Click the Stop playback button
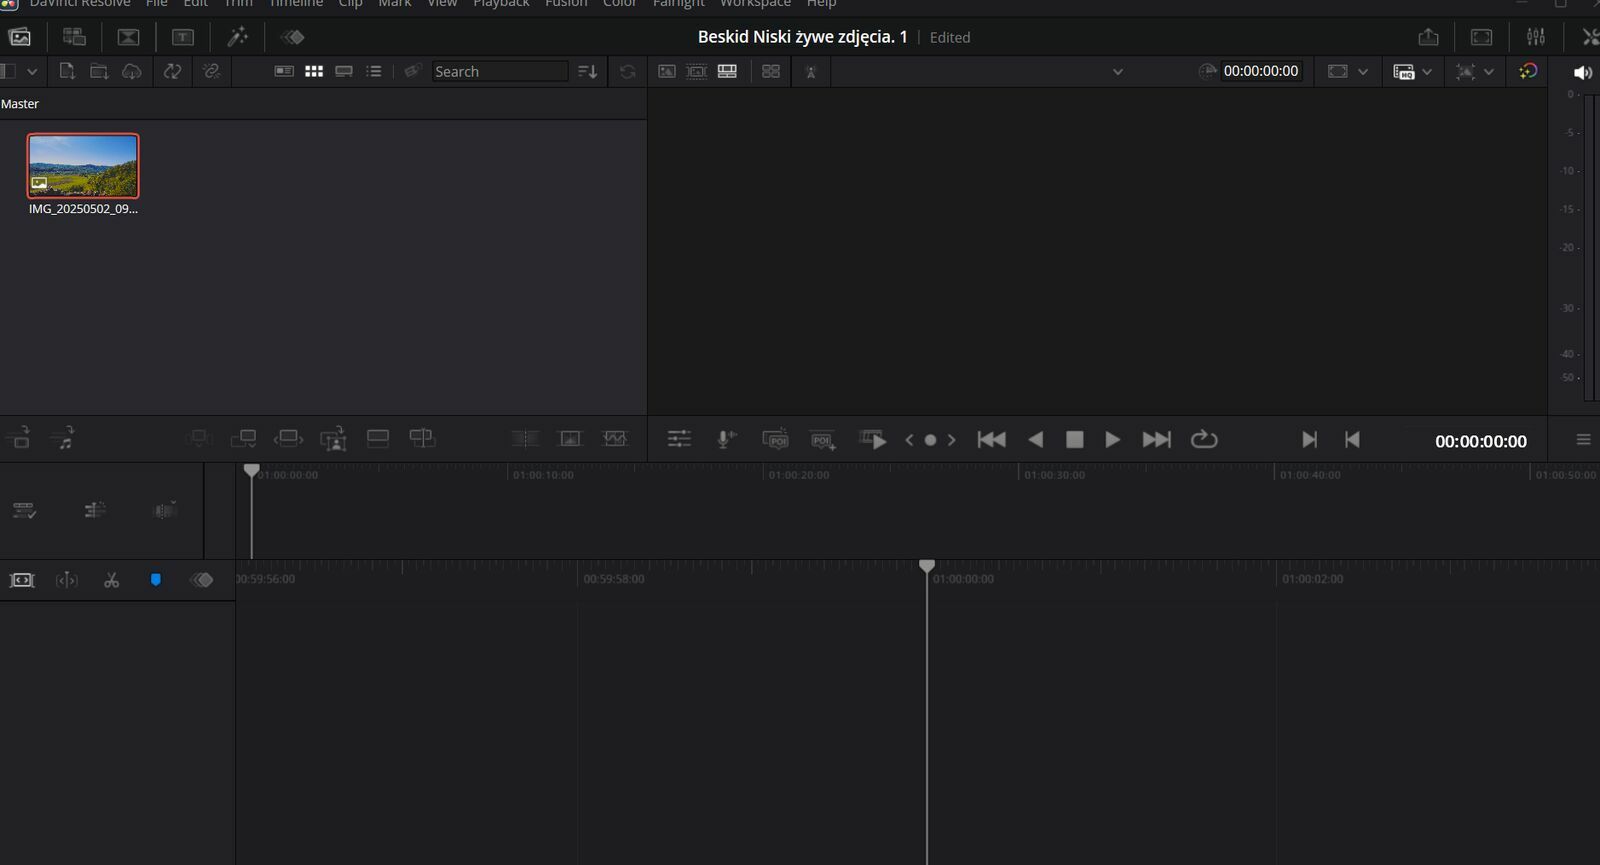The width and height of the screenshot is (1600, 865). (x=1074, y=439)
